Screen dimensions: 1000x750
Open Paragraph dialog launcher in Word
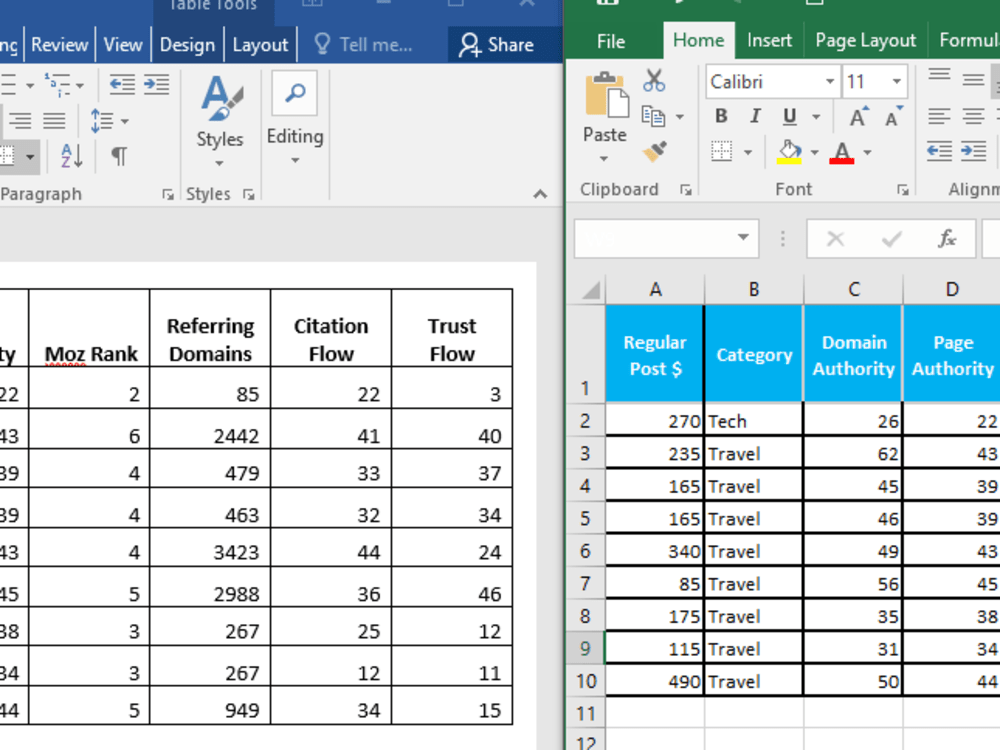[168, 195]
